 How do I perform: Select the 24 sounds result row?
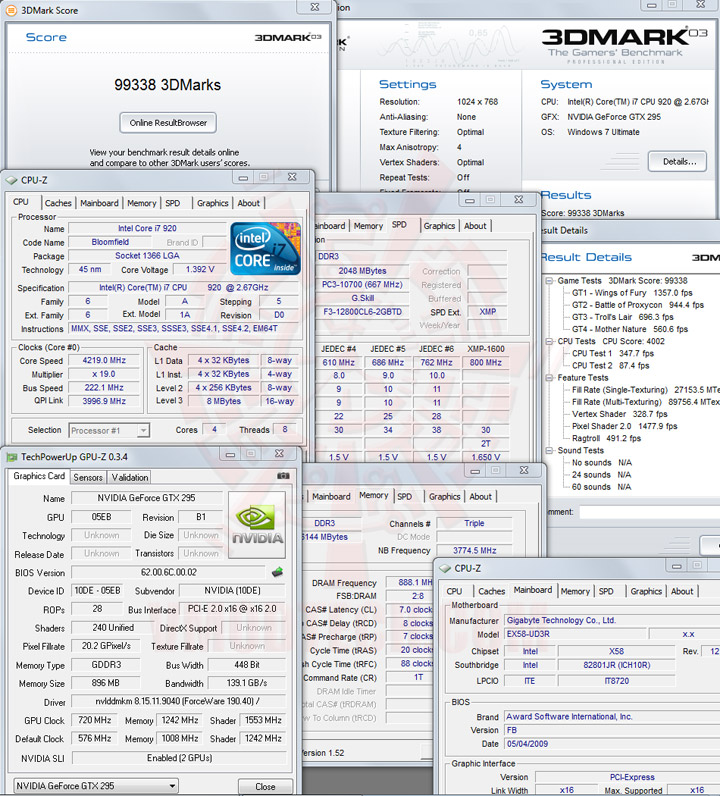point(601,475)
